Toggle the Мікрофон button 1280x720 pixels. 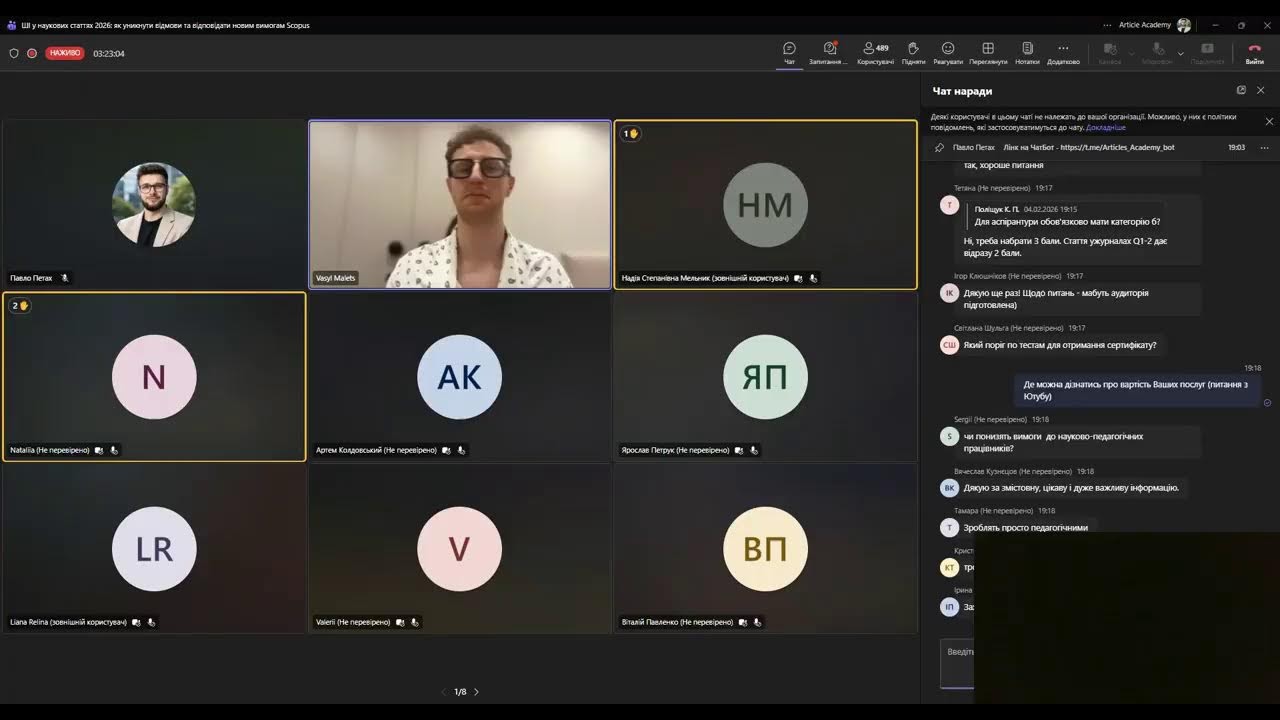click(x=1157, y=53)
